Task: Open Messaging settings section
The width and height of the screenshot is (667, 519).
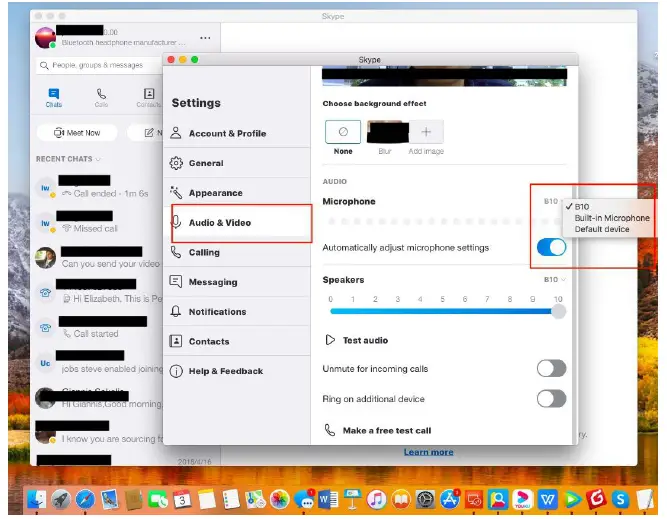Action: point(237,282)
